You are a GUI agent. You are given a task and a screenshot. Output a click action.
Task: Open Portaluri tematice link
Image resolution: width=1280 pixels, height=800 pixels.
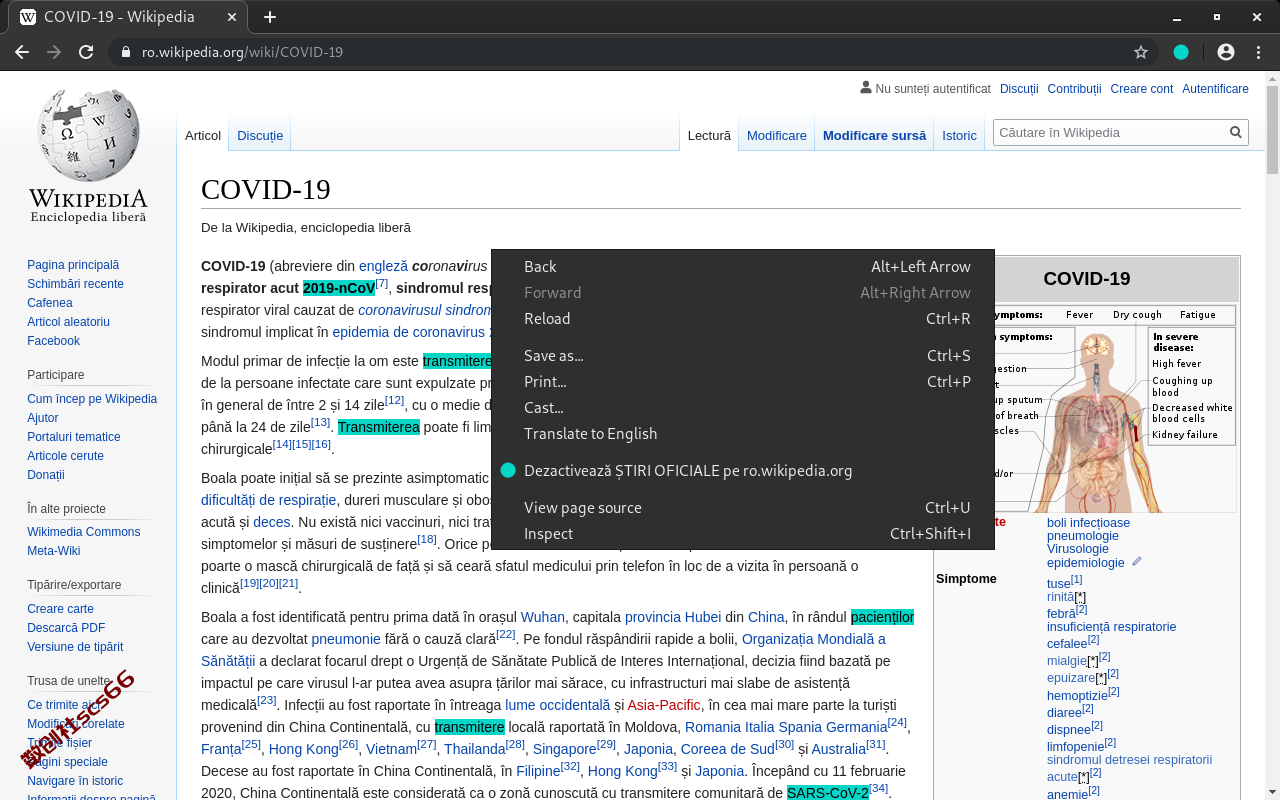coord(74,437)
